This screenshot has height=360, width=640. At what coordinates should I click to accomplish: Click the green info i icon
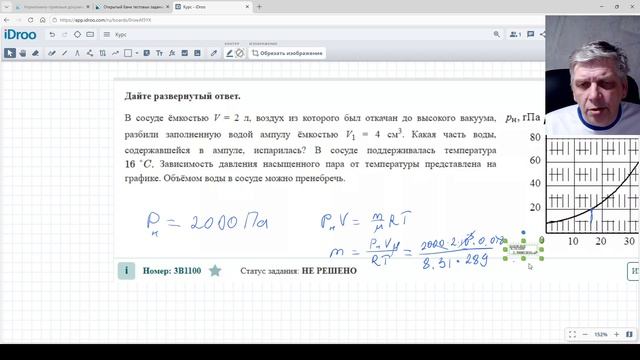tap(127, 271)
